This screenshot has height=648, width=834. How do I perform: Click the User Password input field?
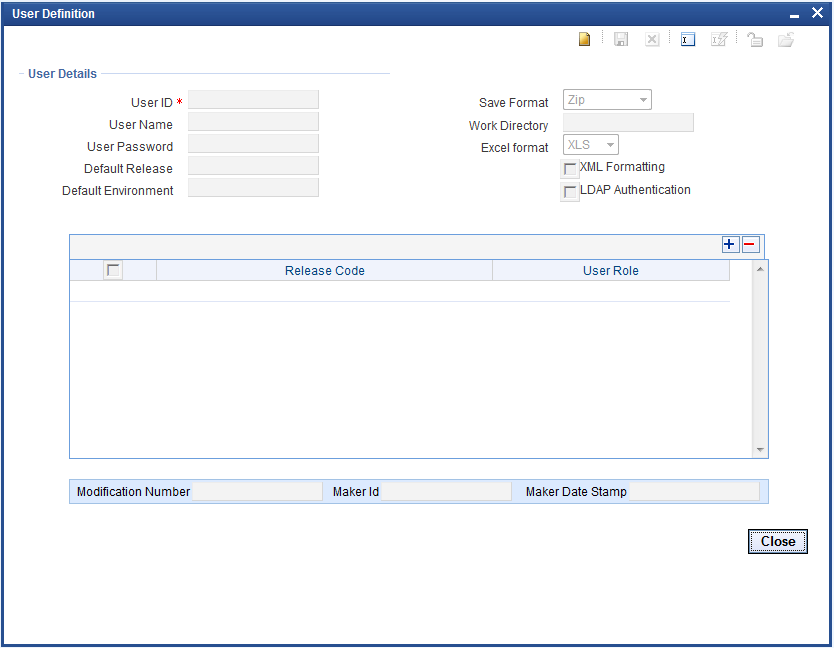(x=253, y=144)
